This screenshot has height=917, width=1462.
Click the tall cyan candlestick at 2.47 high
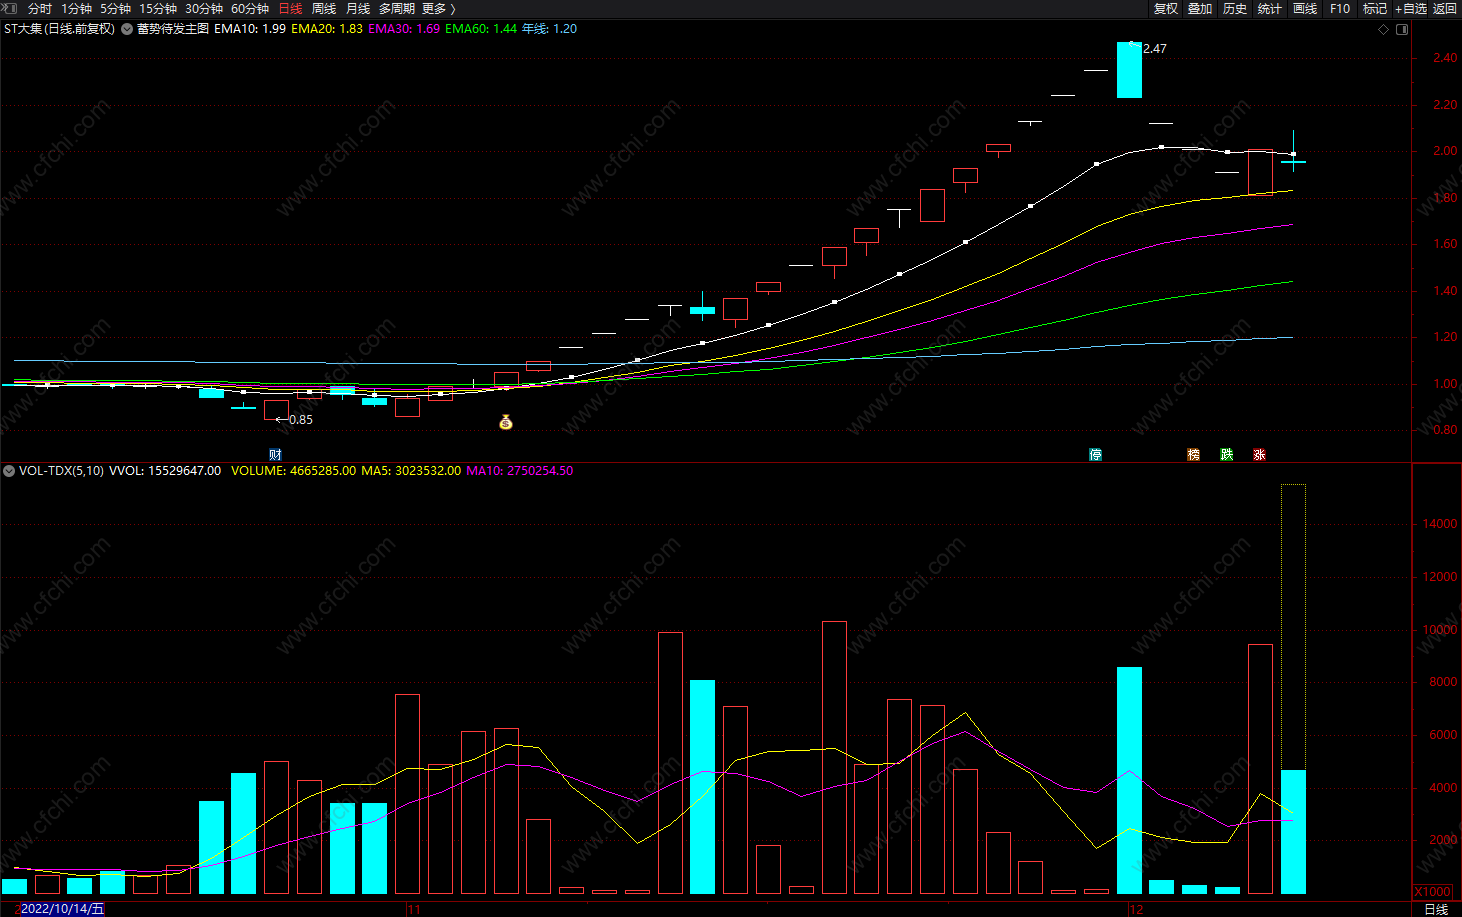pos(1129,70)
